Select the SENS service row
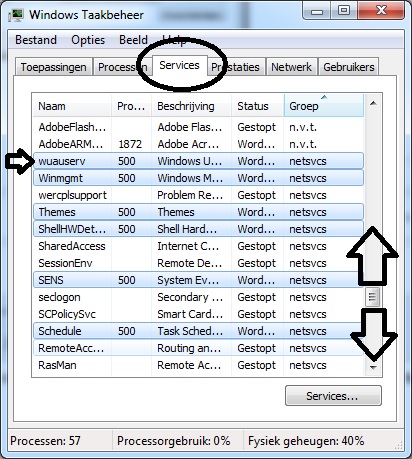This screenshot has height=459, width=412. (x=198, y=280)
